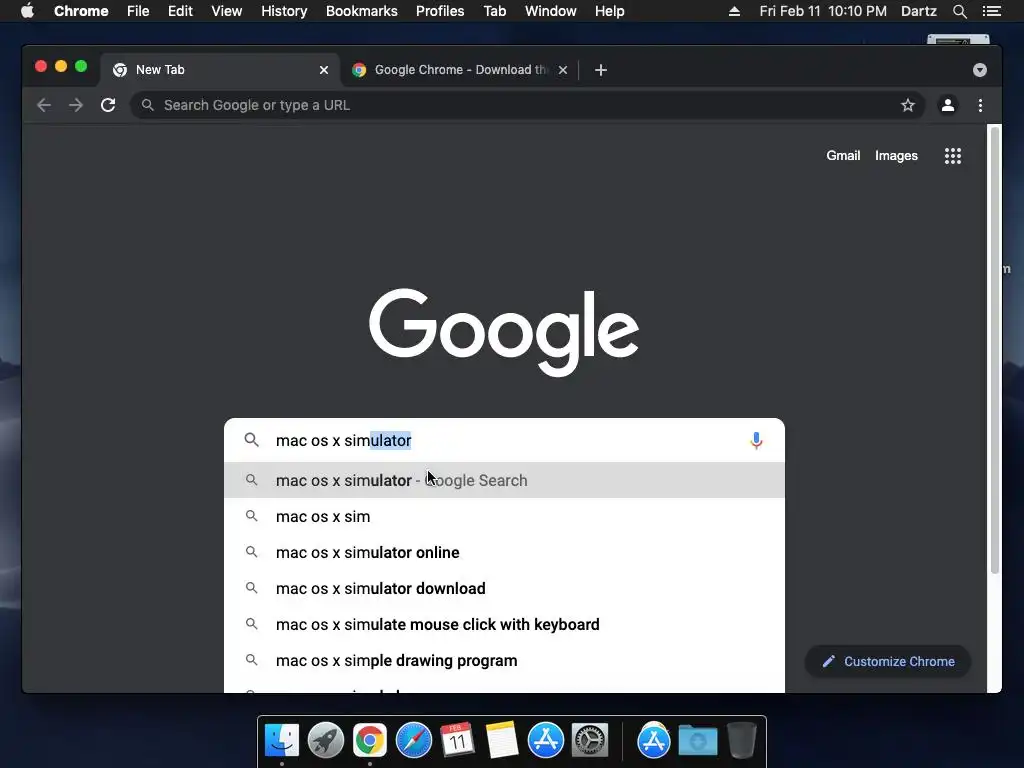Open Trash from the Dock
Image resolution: width=1024 pixels, height=768 pixels.
pyautogui.click(x=741, y=740)
